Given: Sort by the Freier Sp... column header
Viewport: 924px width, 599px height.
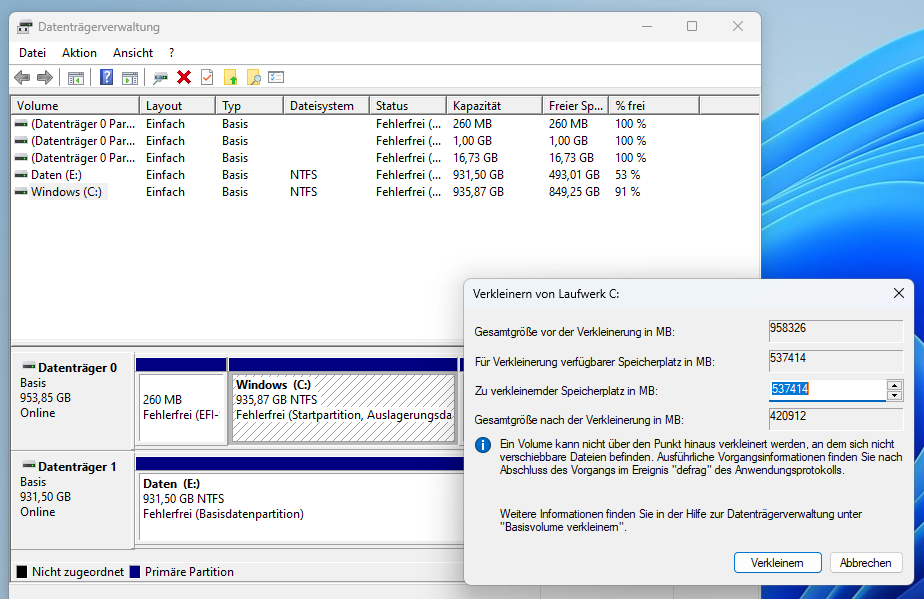Looking at the screenshot, I should 576,106.
